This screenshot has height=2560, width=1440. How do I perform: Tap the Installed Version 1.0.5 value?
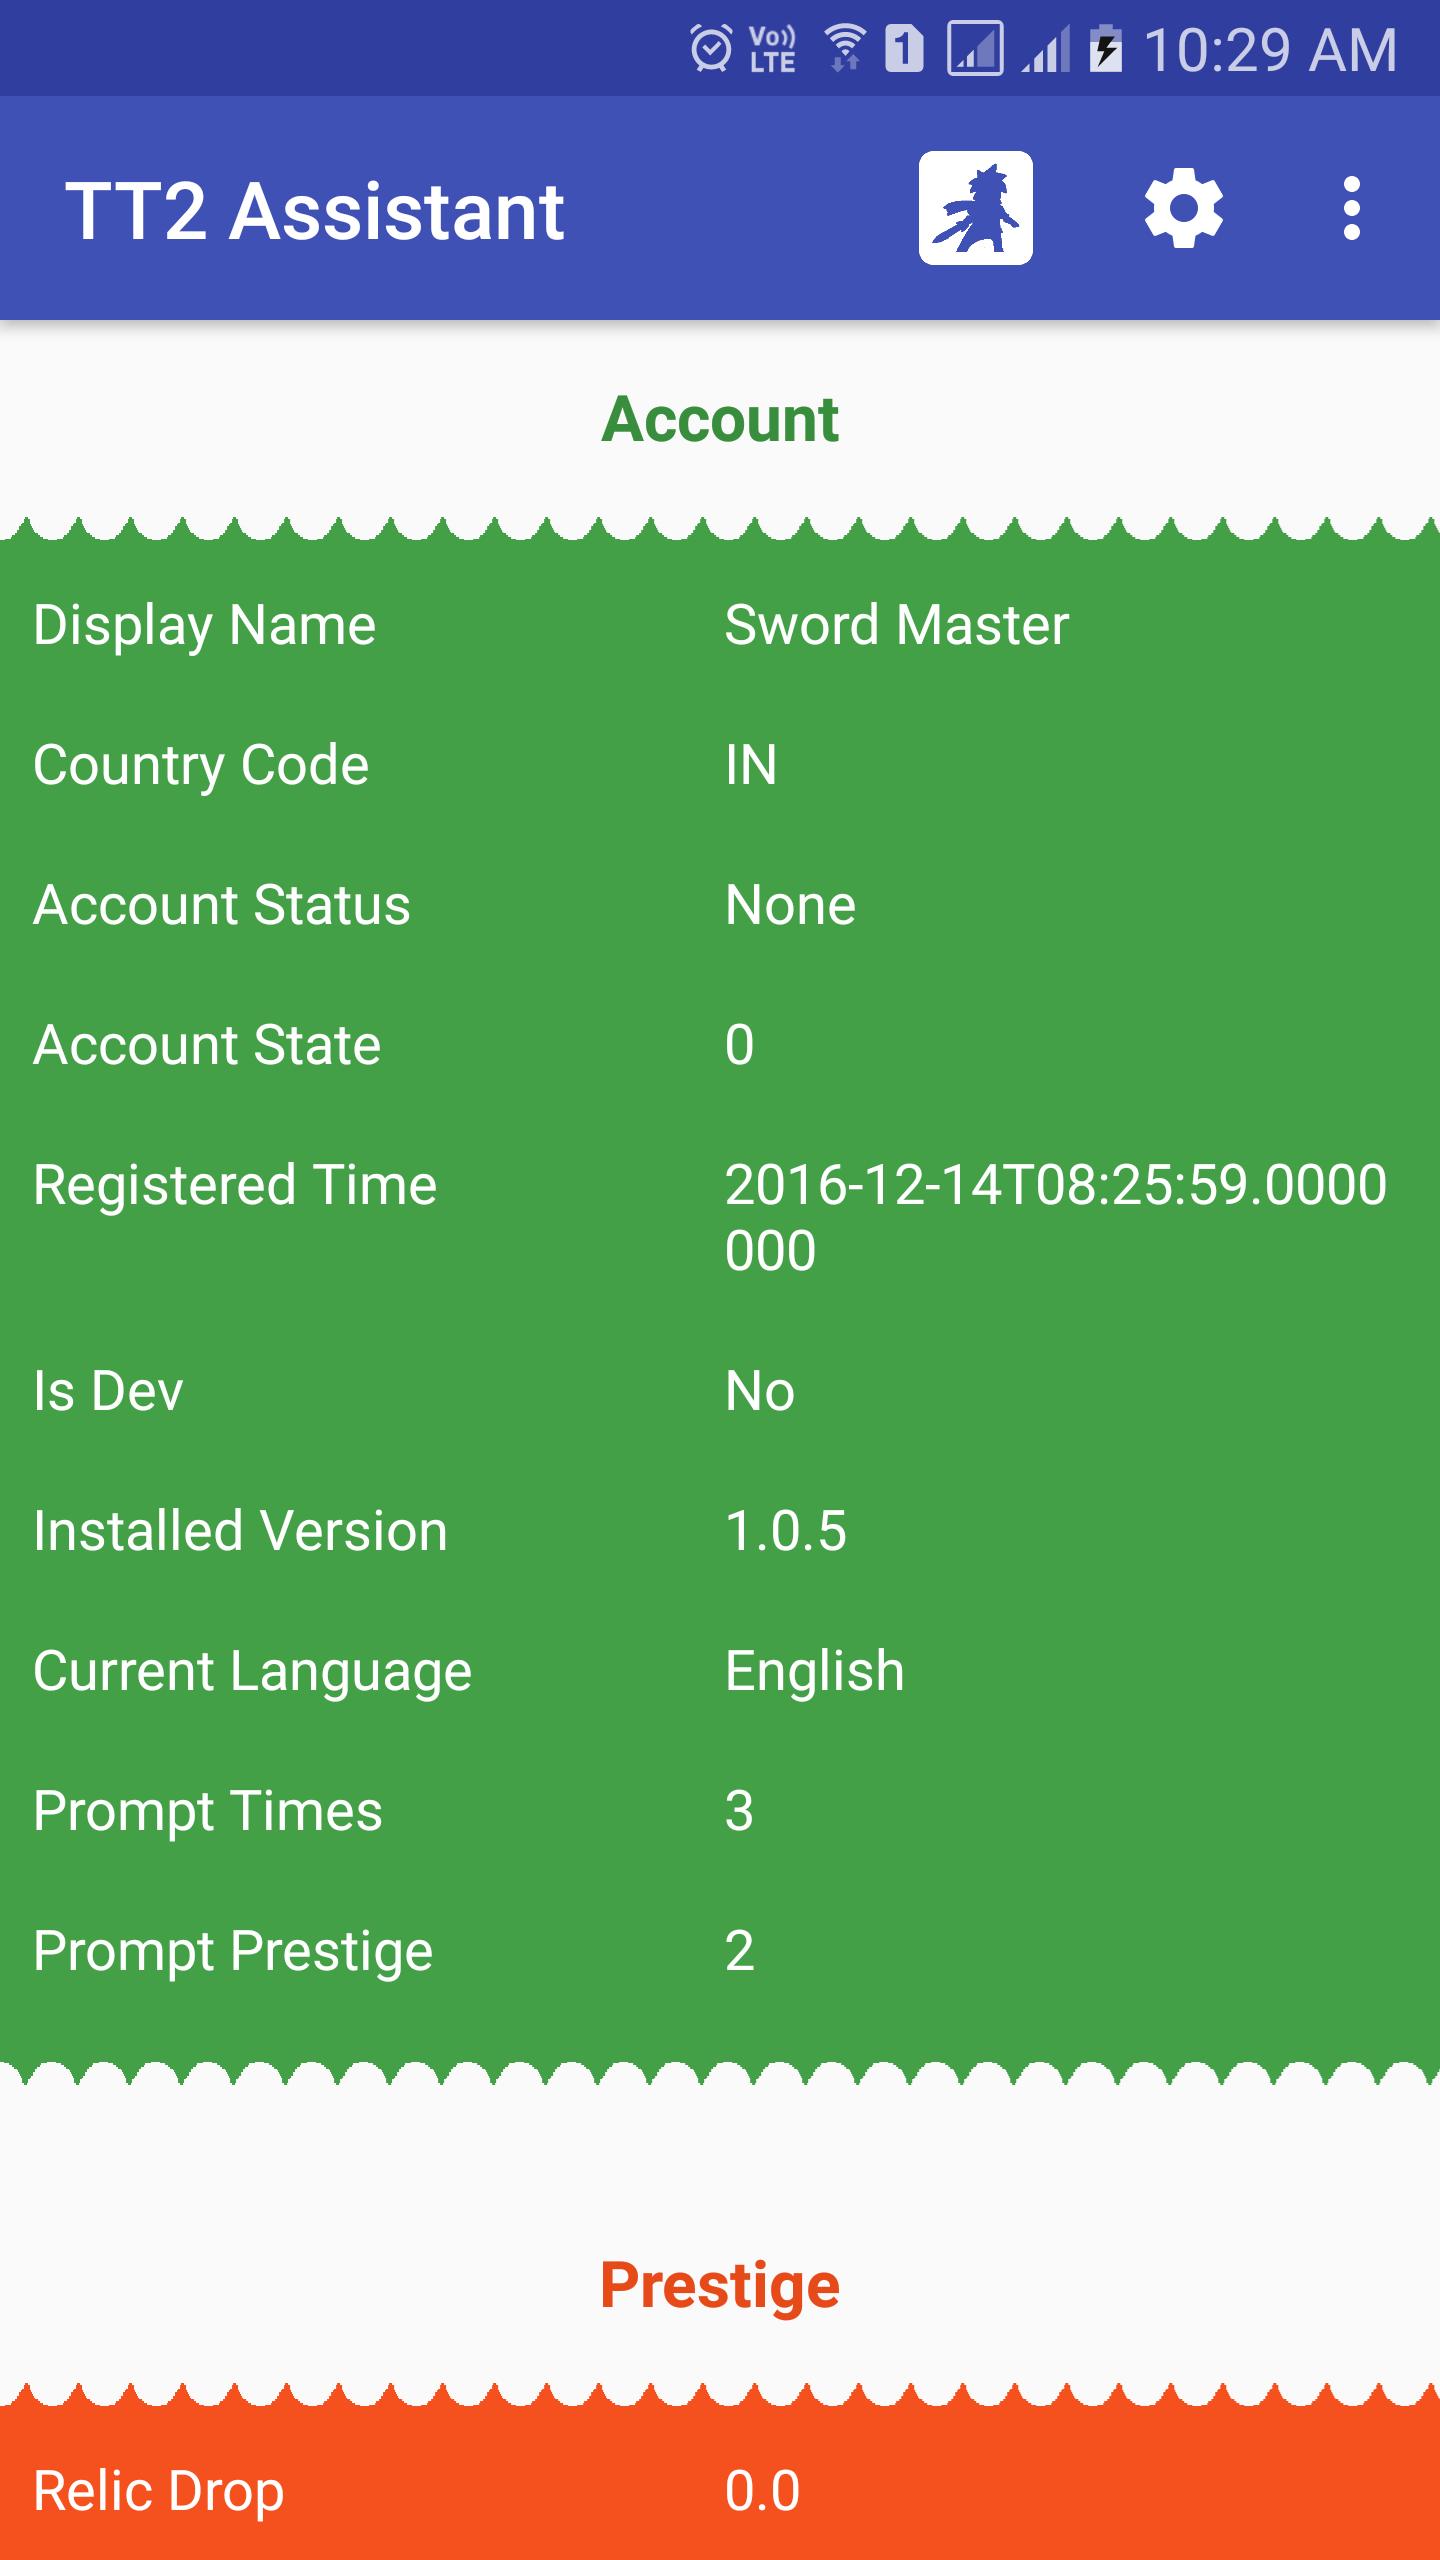pos(786,1531)
